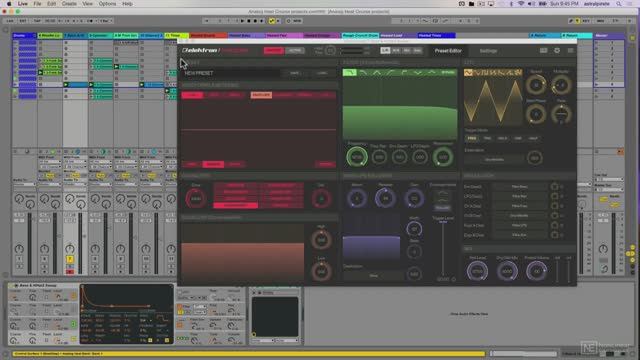
Task: Open the Options menu
Action: pyautogui.click(x=107, y=4)
